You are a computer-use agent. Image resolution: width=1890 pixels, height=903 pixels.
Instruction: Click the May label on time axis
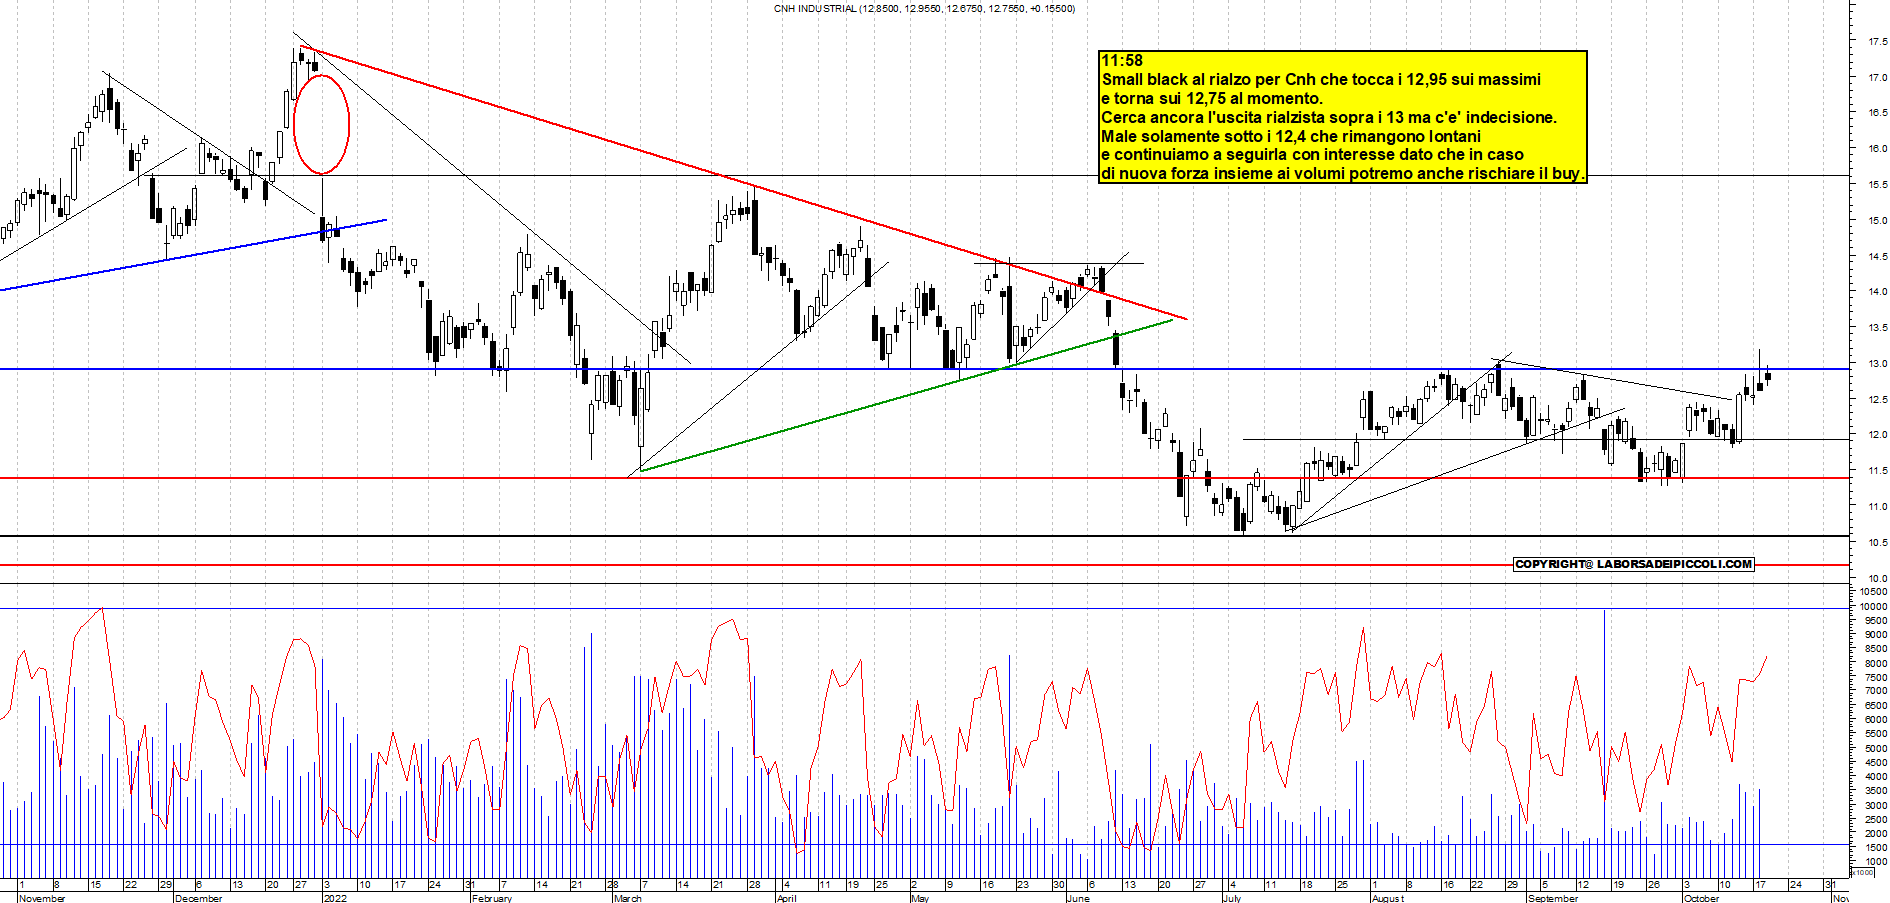click(x=920, y=898)
